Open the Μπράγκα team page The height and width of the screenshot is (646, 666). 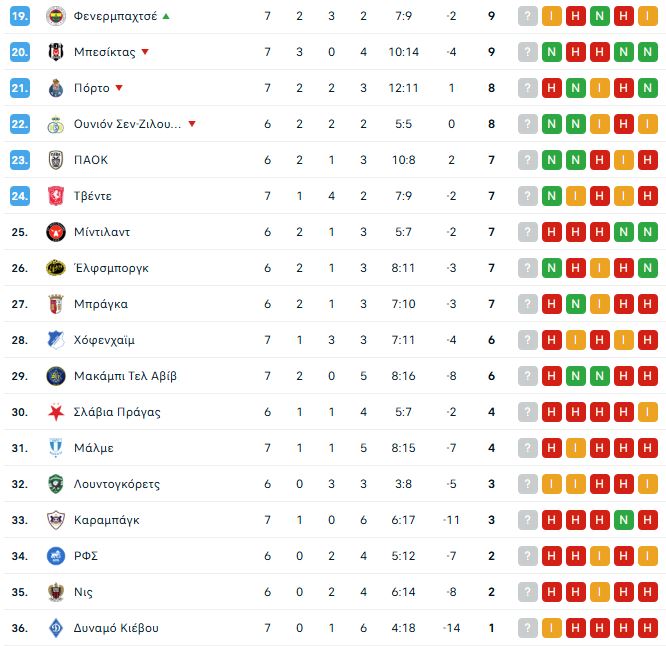coord(100,304)
